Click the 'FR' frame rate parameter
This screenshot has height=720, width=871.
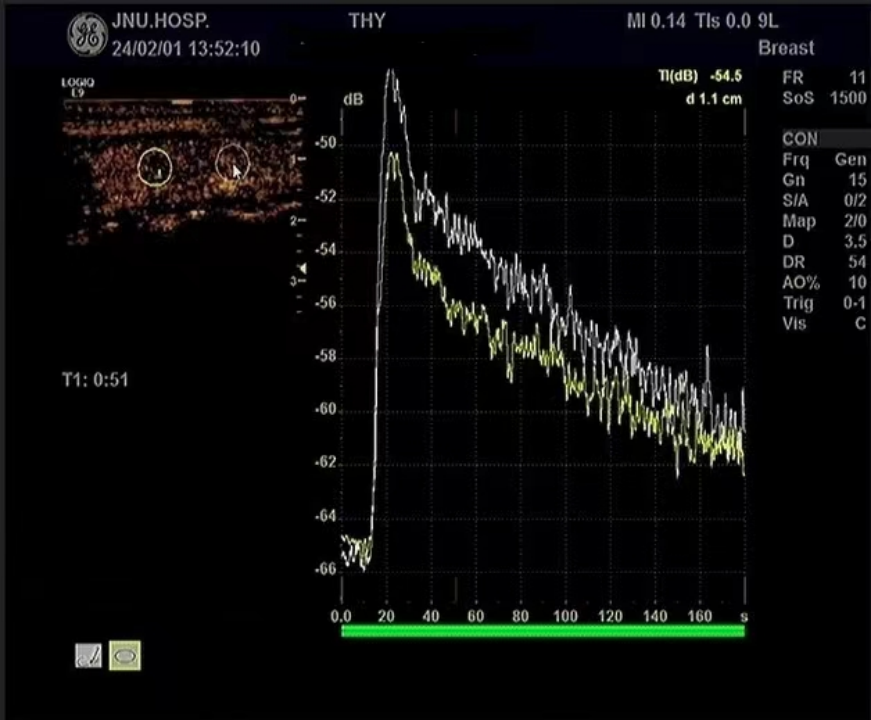[x=824, y=77]
